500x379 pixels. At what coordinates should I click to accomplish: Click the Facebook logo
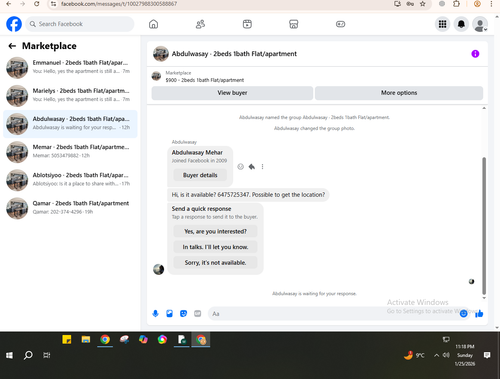[x=14, y=24]
